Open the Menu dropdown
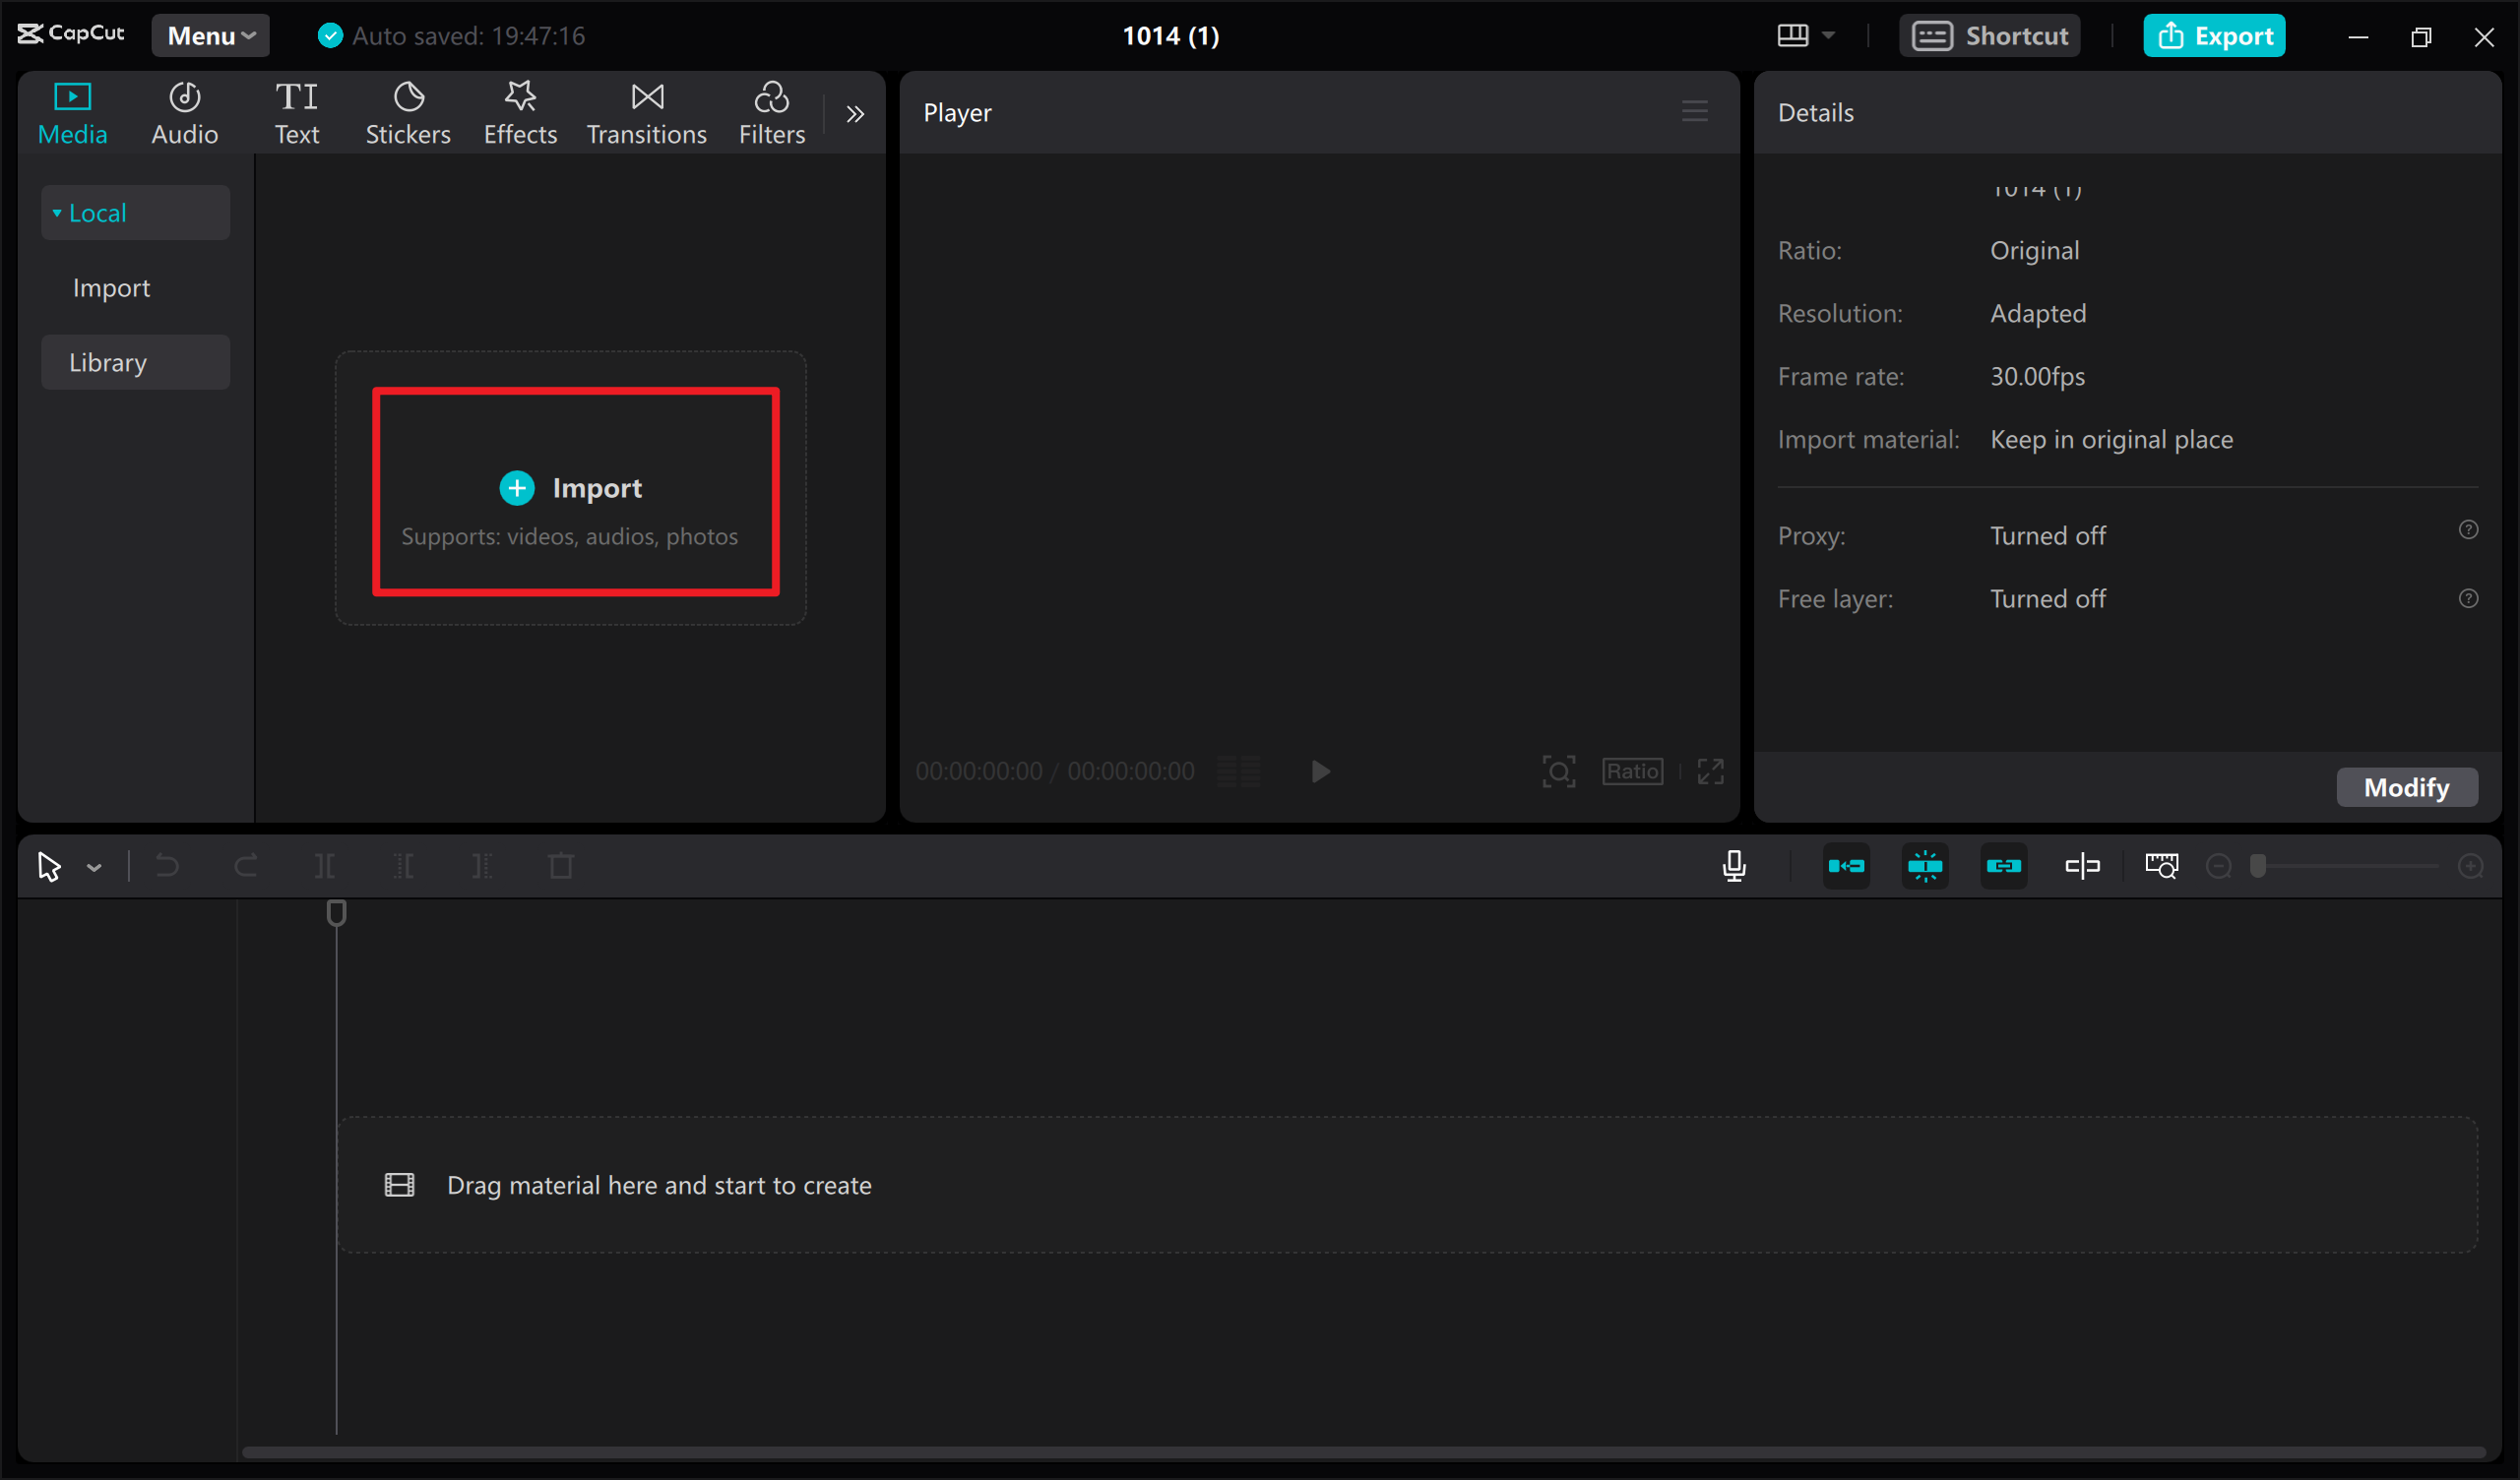The image size is (2520, 1480). (209, 35)
